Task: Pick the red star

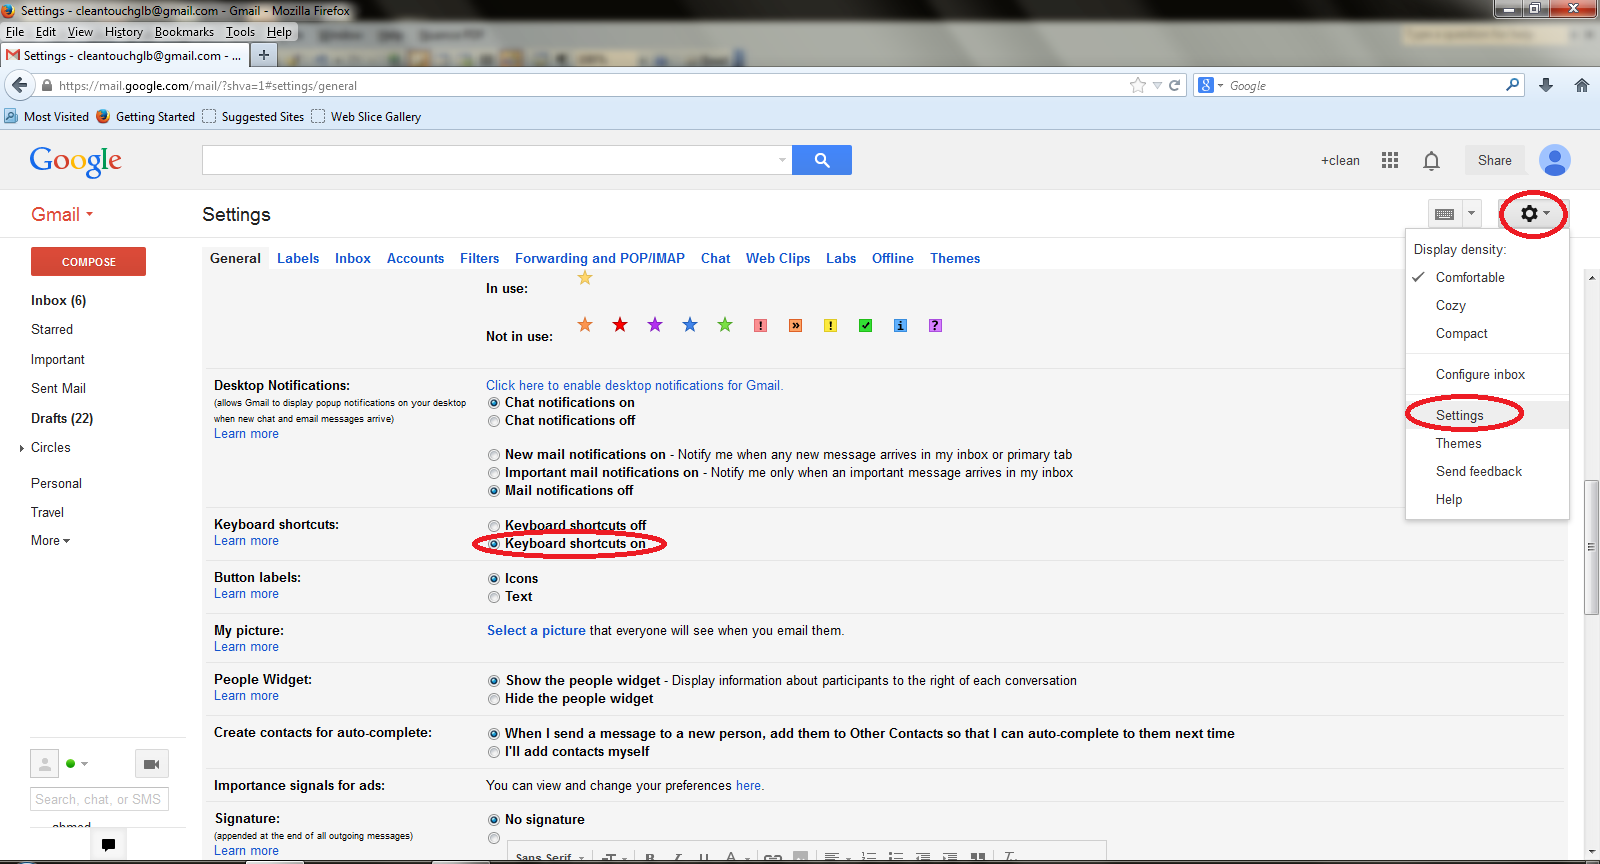Action: (620, 325)
